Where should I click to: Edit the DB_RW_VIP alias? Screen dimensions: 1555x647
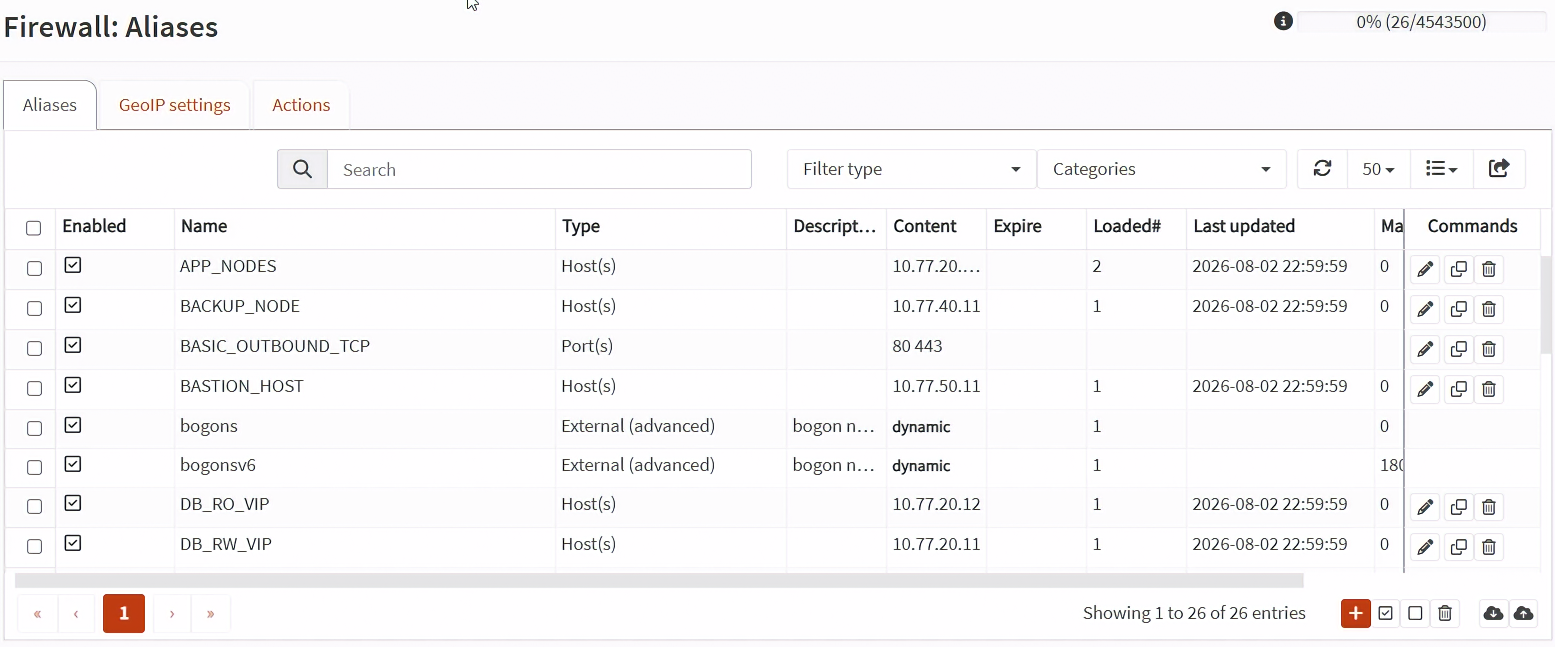[x=1425, y=547]
